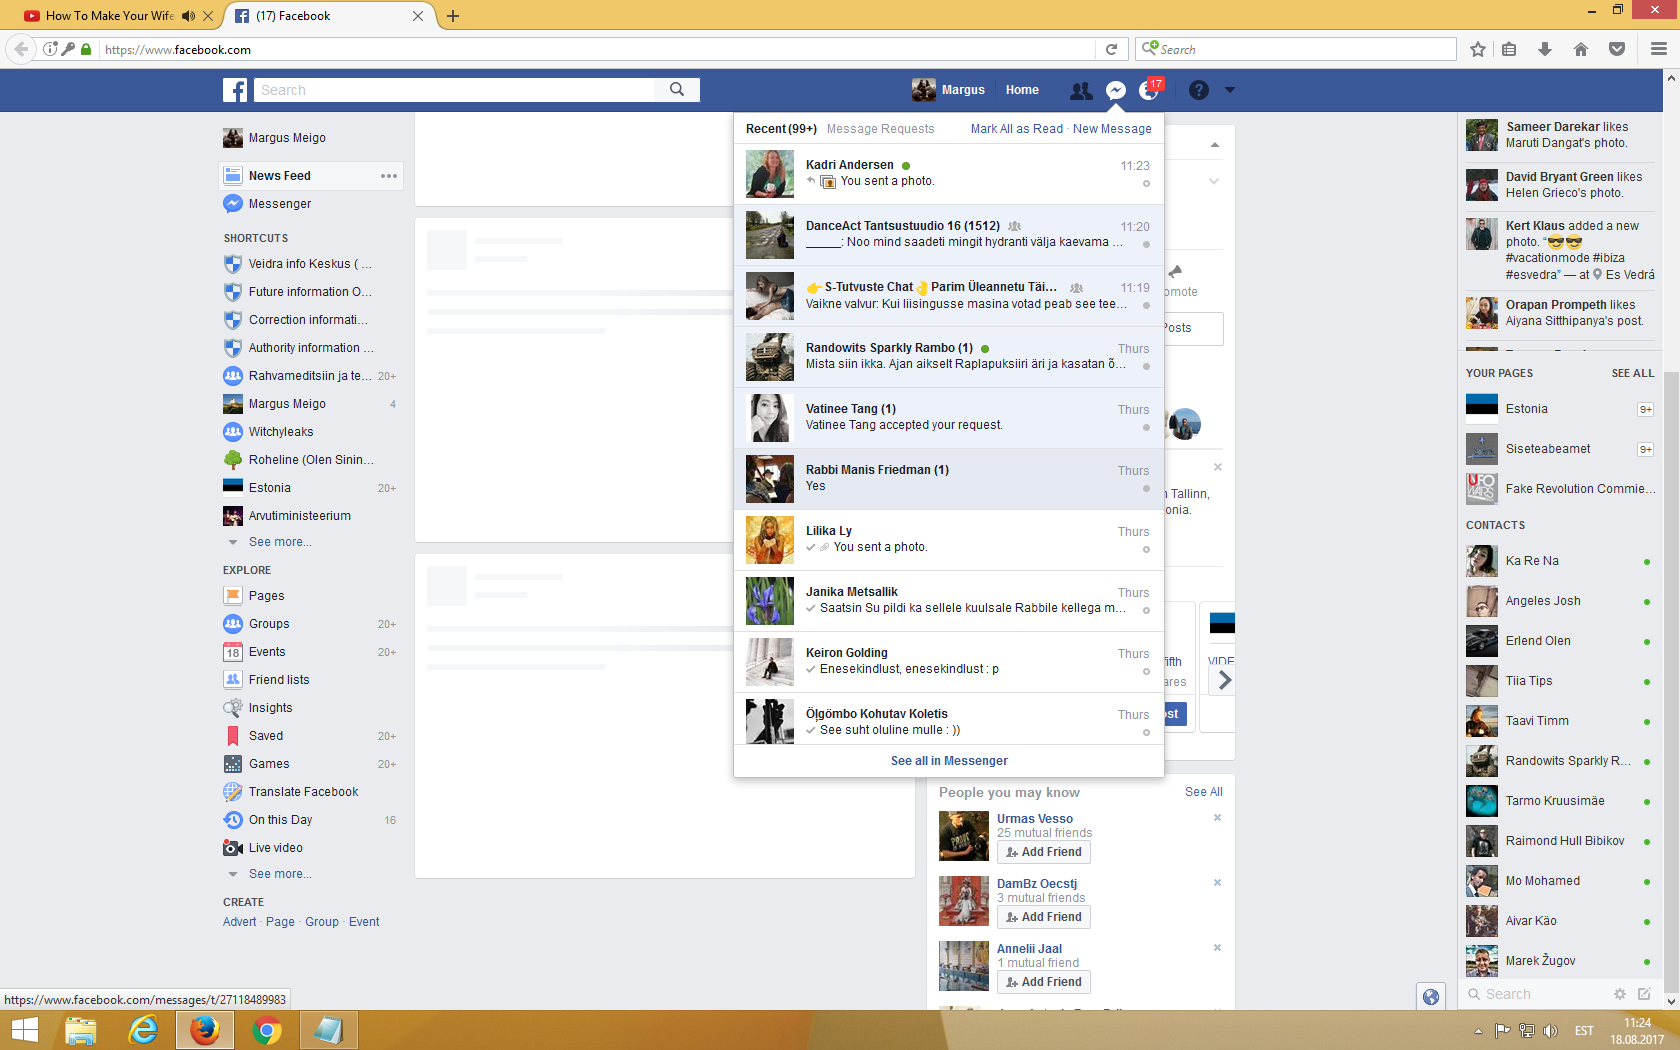Open chat sidebar settings gear icon
The width and height of the screenshot is (1680, 1050).
click(1620, 994)
